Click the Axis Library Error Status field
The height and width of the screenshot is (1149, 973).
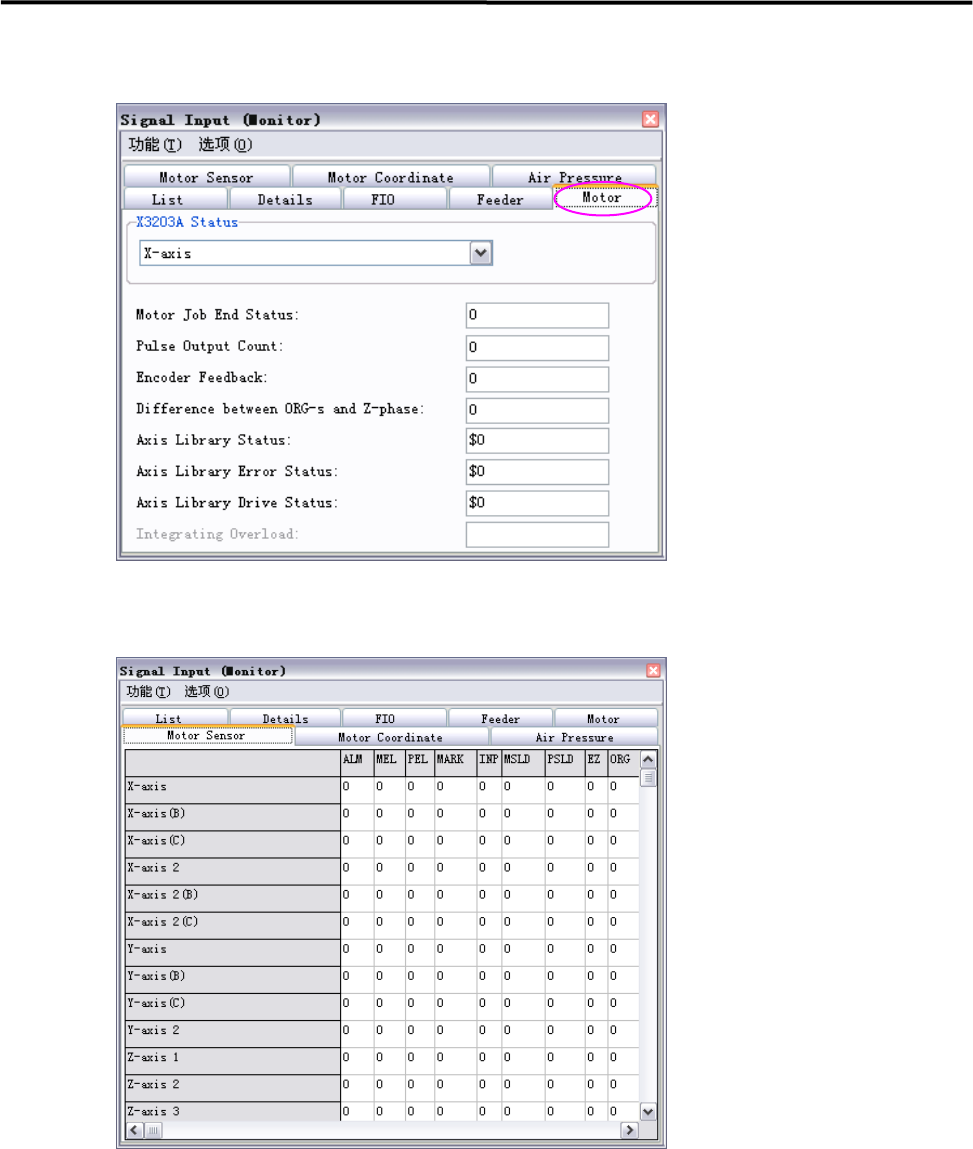537,472
